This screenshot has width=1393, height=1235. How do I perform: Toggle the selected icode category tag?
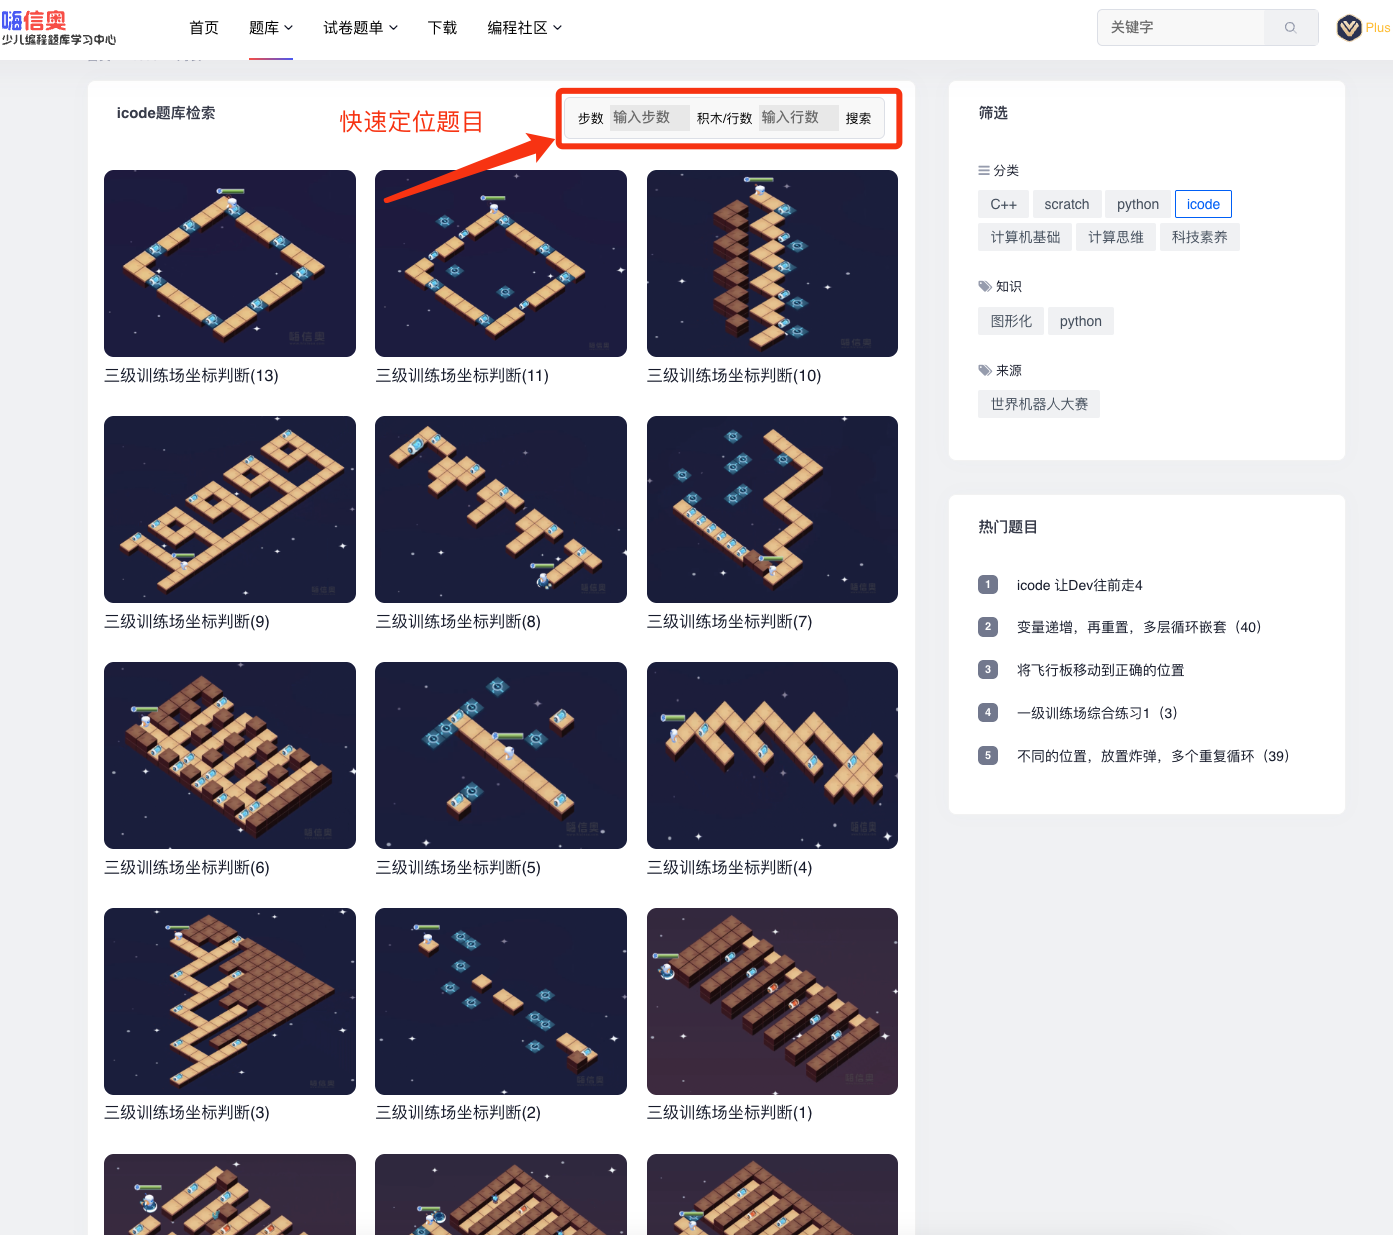1203,204
